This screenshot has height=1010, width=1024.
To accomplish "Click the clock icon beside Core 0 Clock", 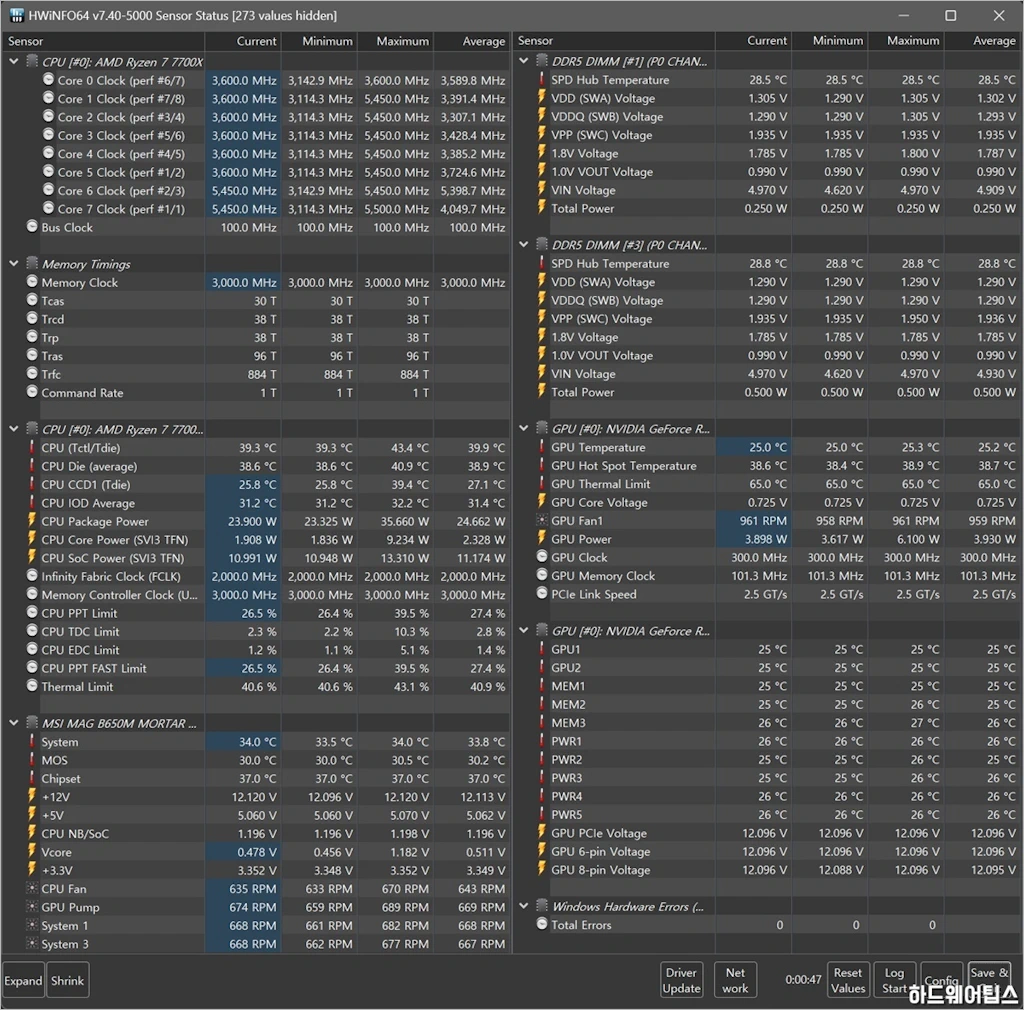I will coord(48,80).
